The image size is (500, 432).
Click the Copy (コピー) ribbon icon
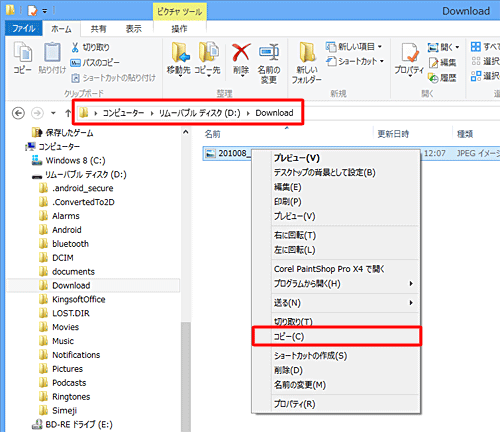[23, 53]
